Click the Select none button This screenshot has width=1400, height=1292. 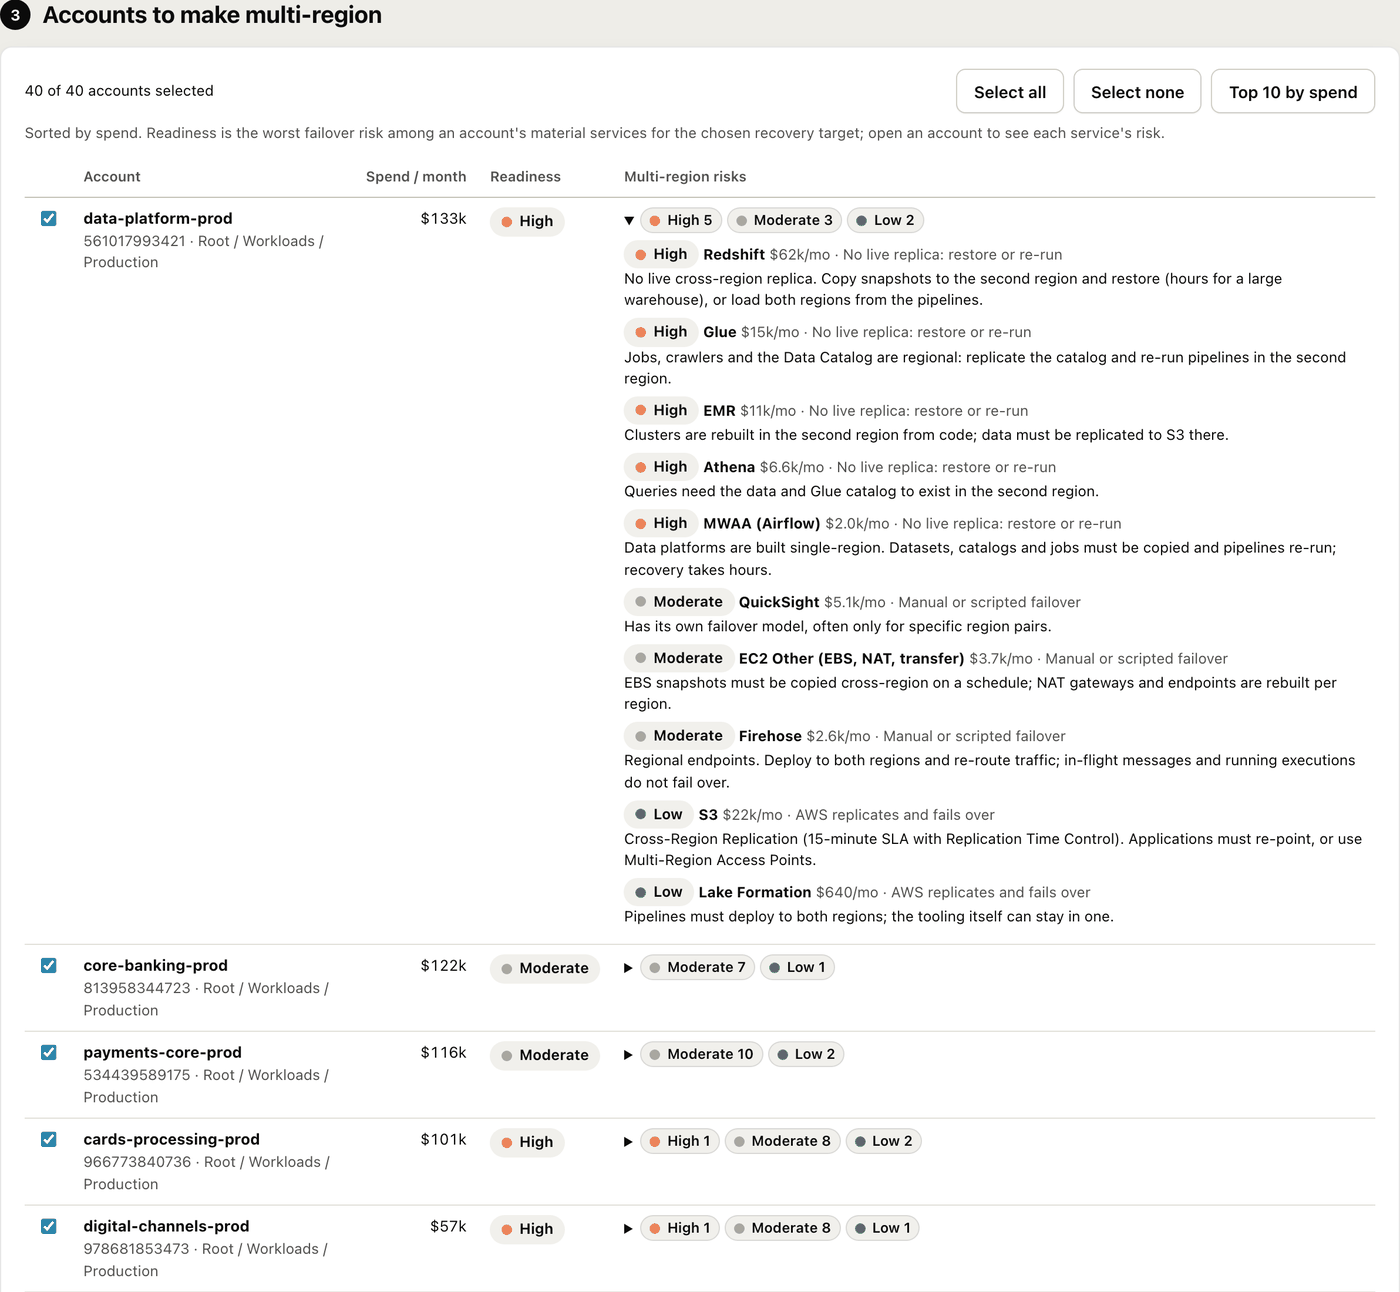[1137, 92]
